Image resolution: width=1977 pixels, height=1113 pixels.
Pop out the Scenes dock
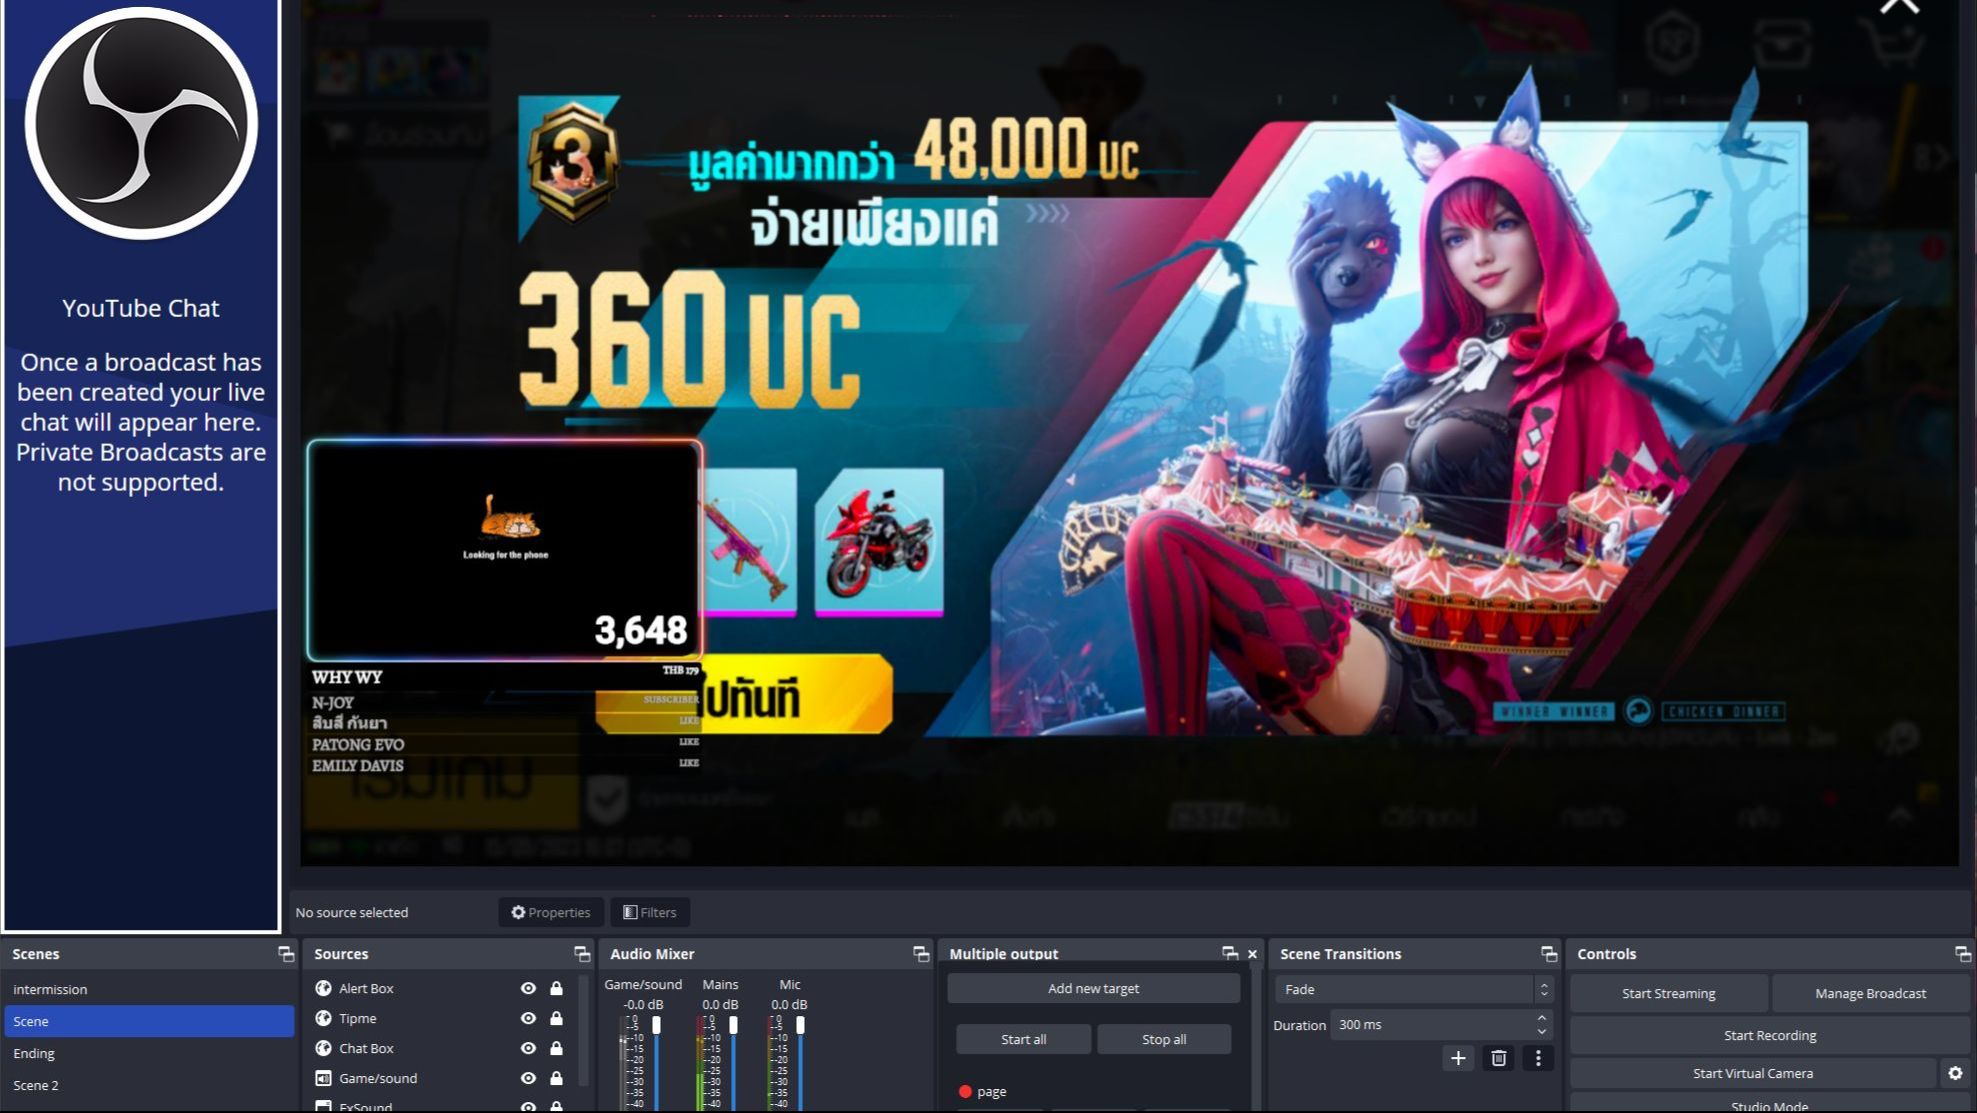pyautogui.click(x=286, y=954)
